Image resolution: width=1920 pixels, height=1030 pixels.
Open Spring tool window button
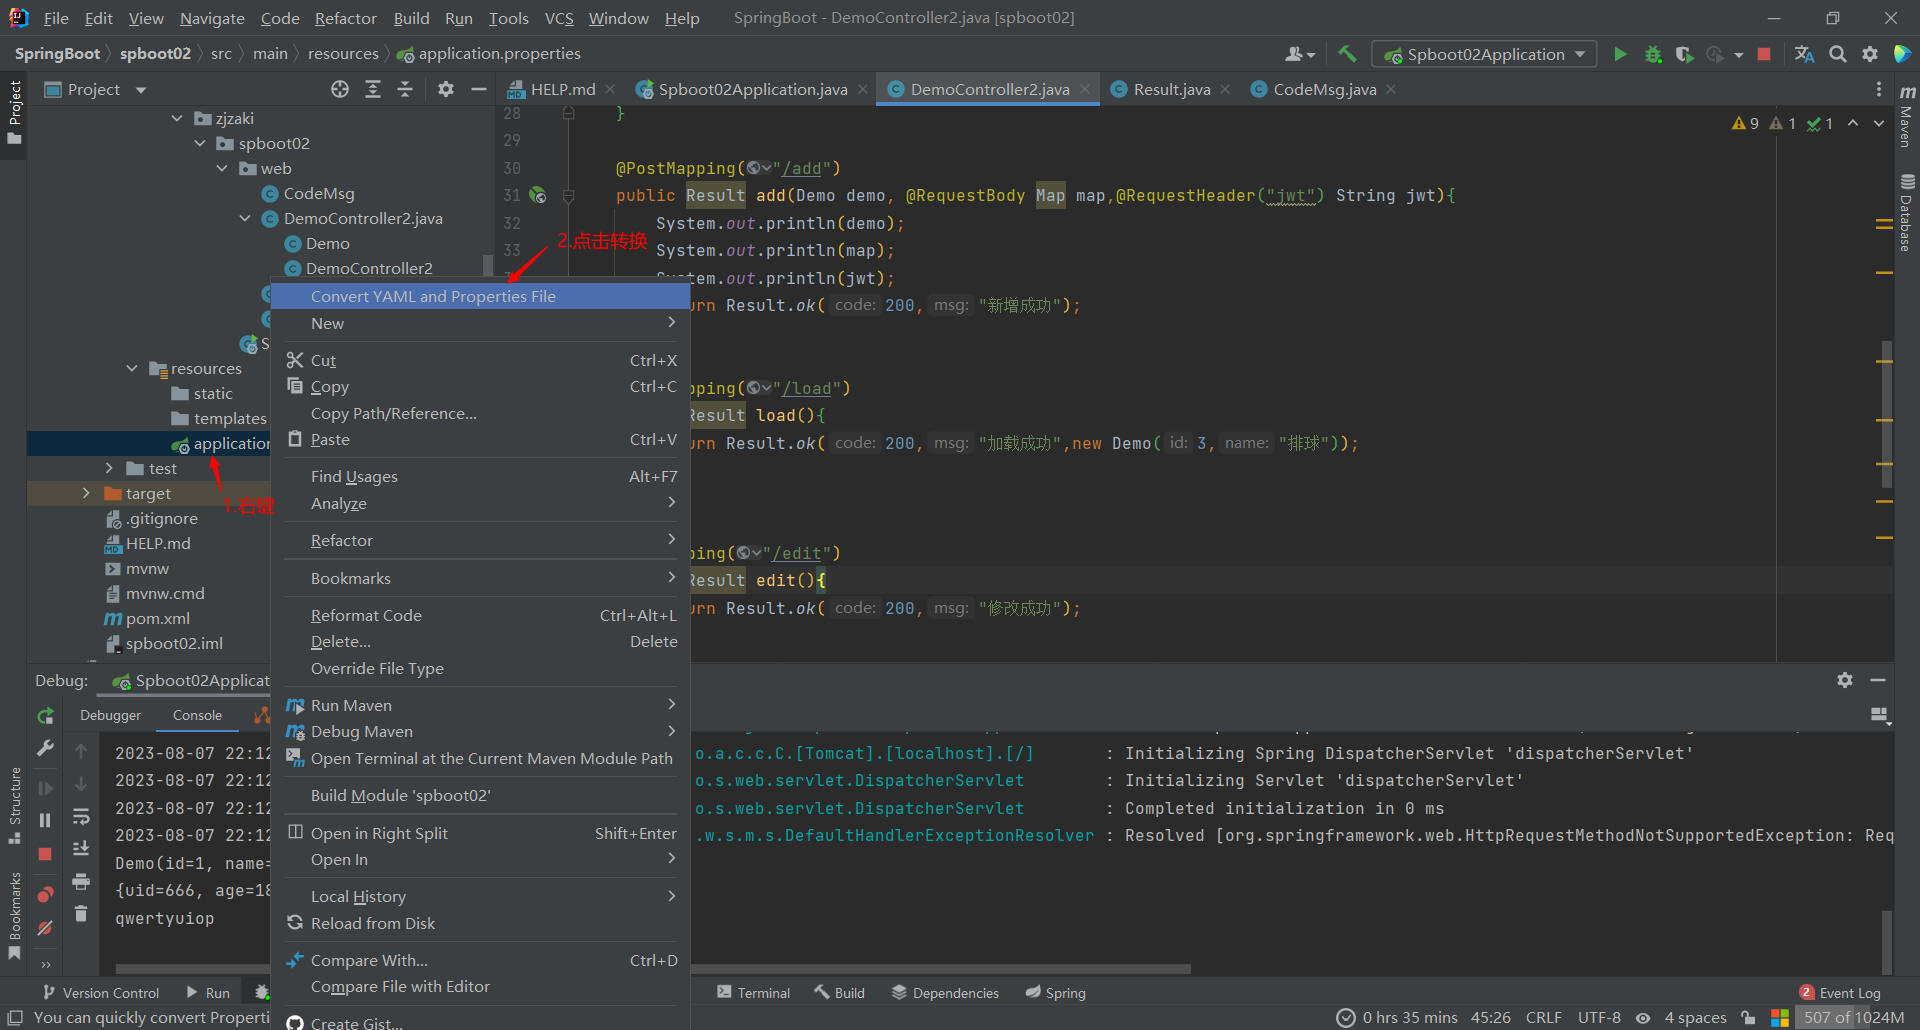click(x=1056, y=992)
